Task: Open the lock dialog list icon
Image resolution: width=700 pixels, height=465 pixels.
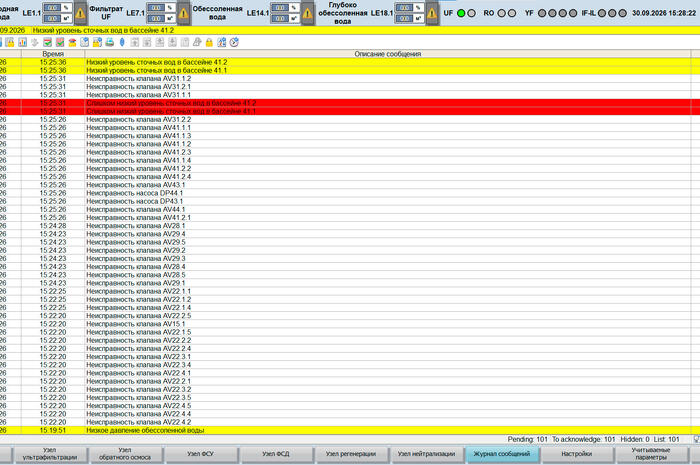Action: pyautogui.click(x=97, y=42)
